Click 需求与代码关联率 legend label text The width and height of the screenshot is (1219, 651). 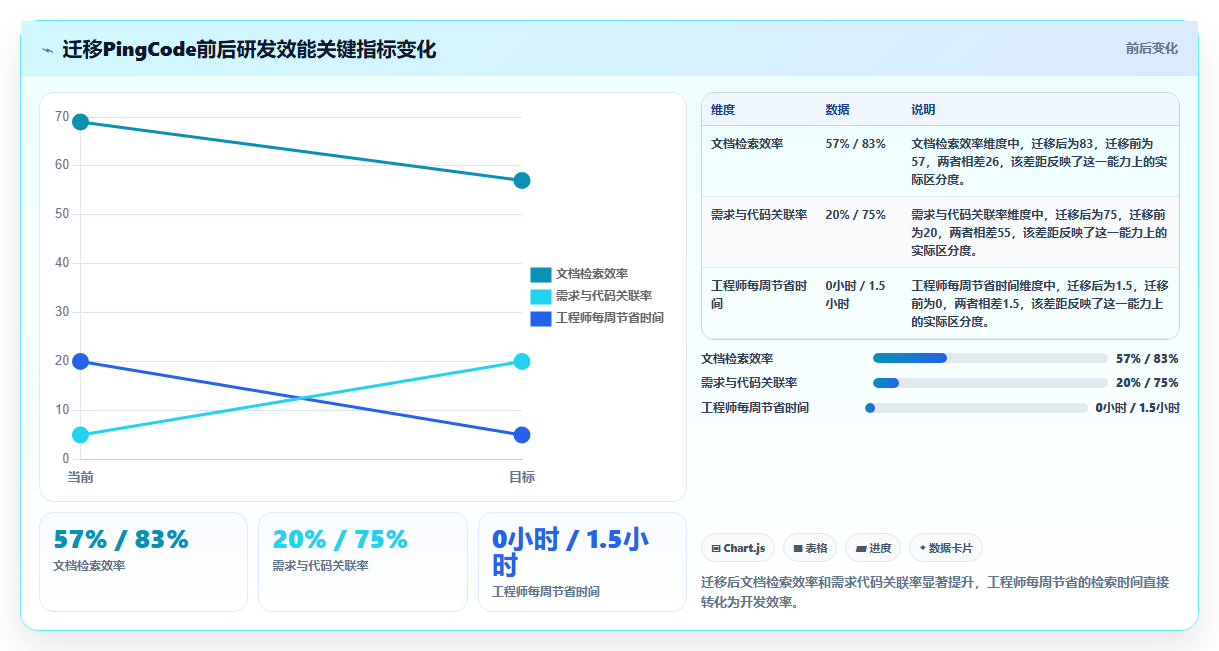tap(604, 296)
